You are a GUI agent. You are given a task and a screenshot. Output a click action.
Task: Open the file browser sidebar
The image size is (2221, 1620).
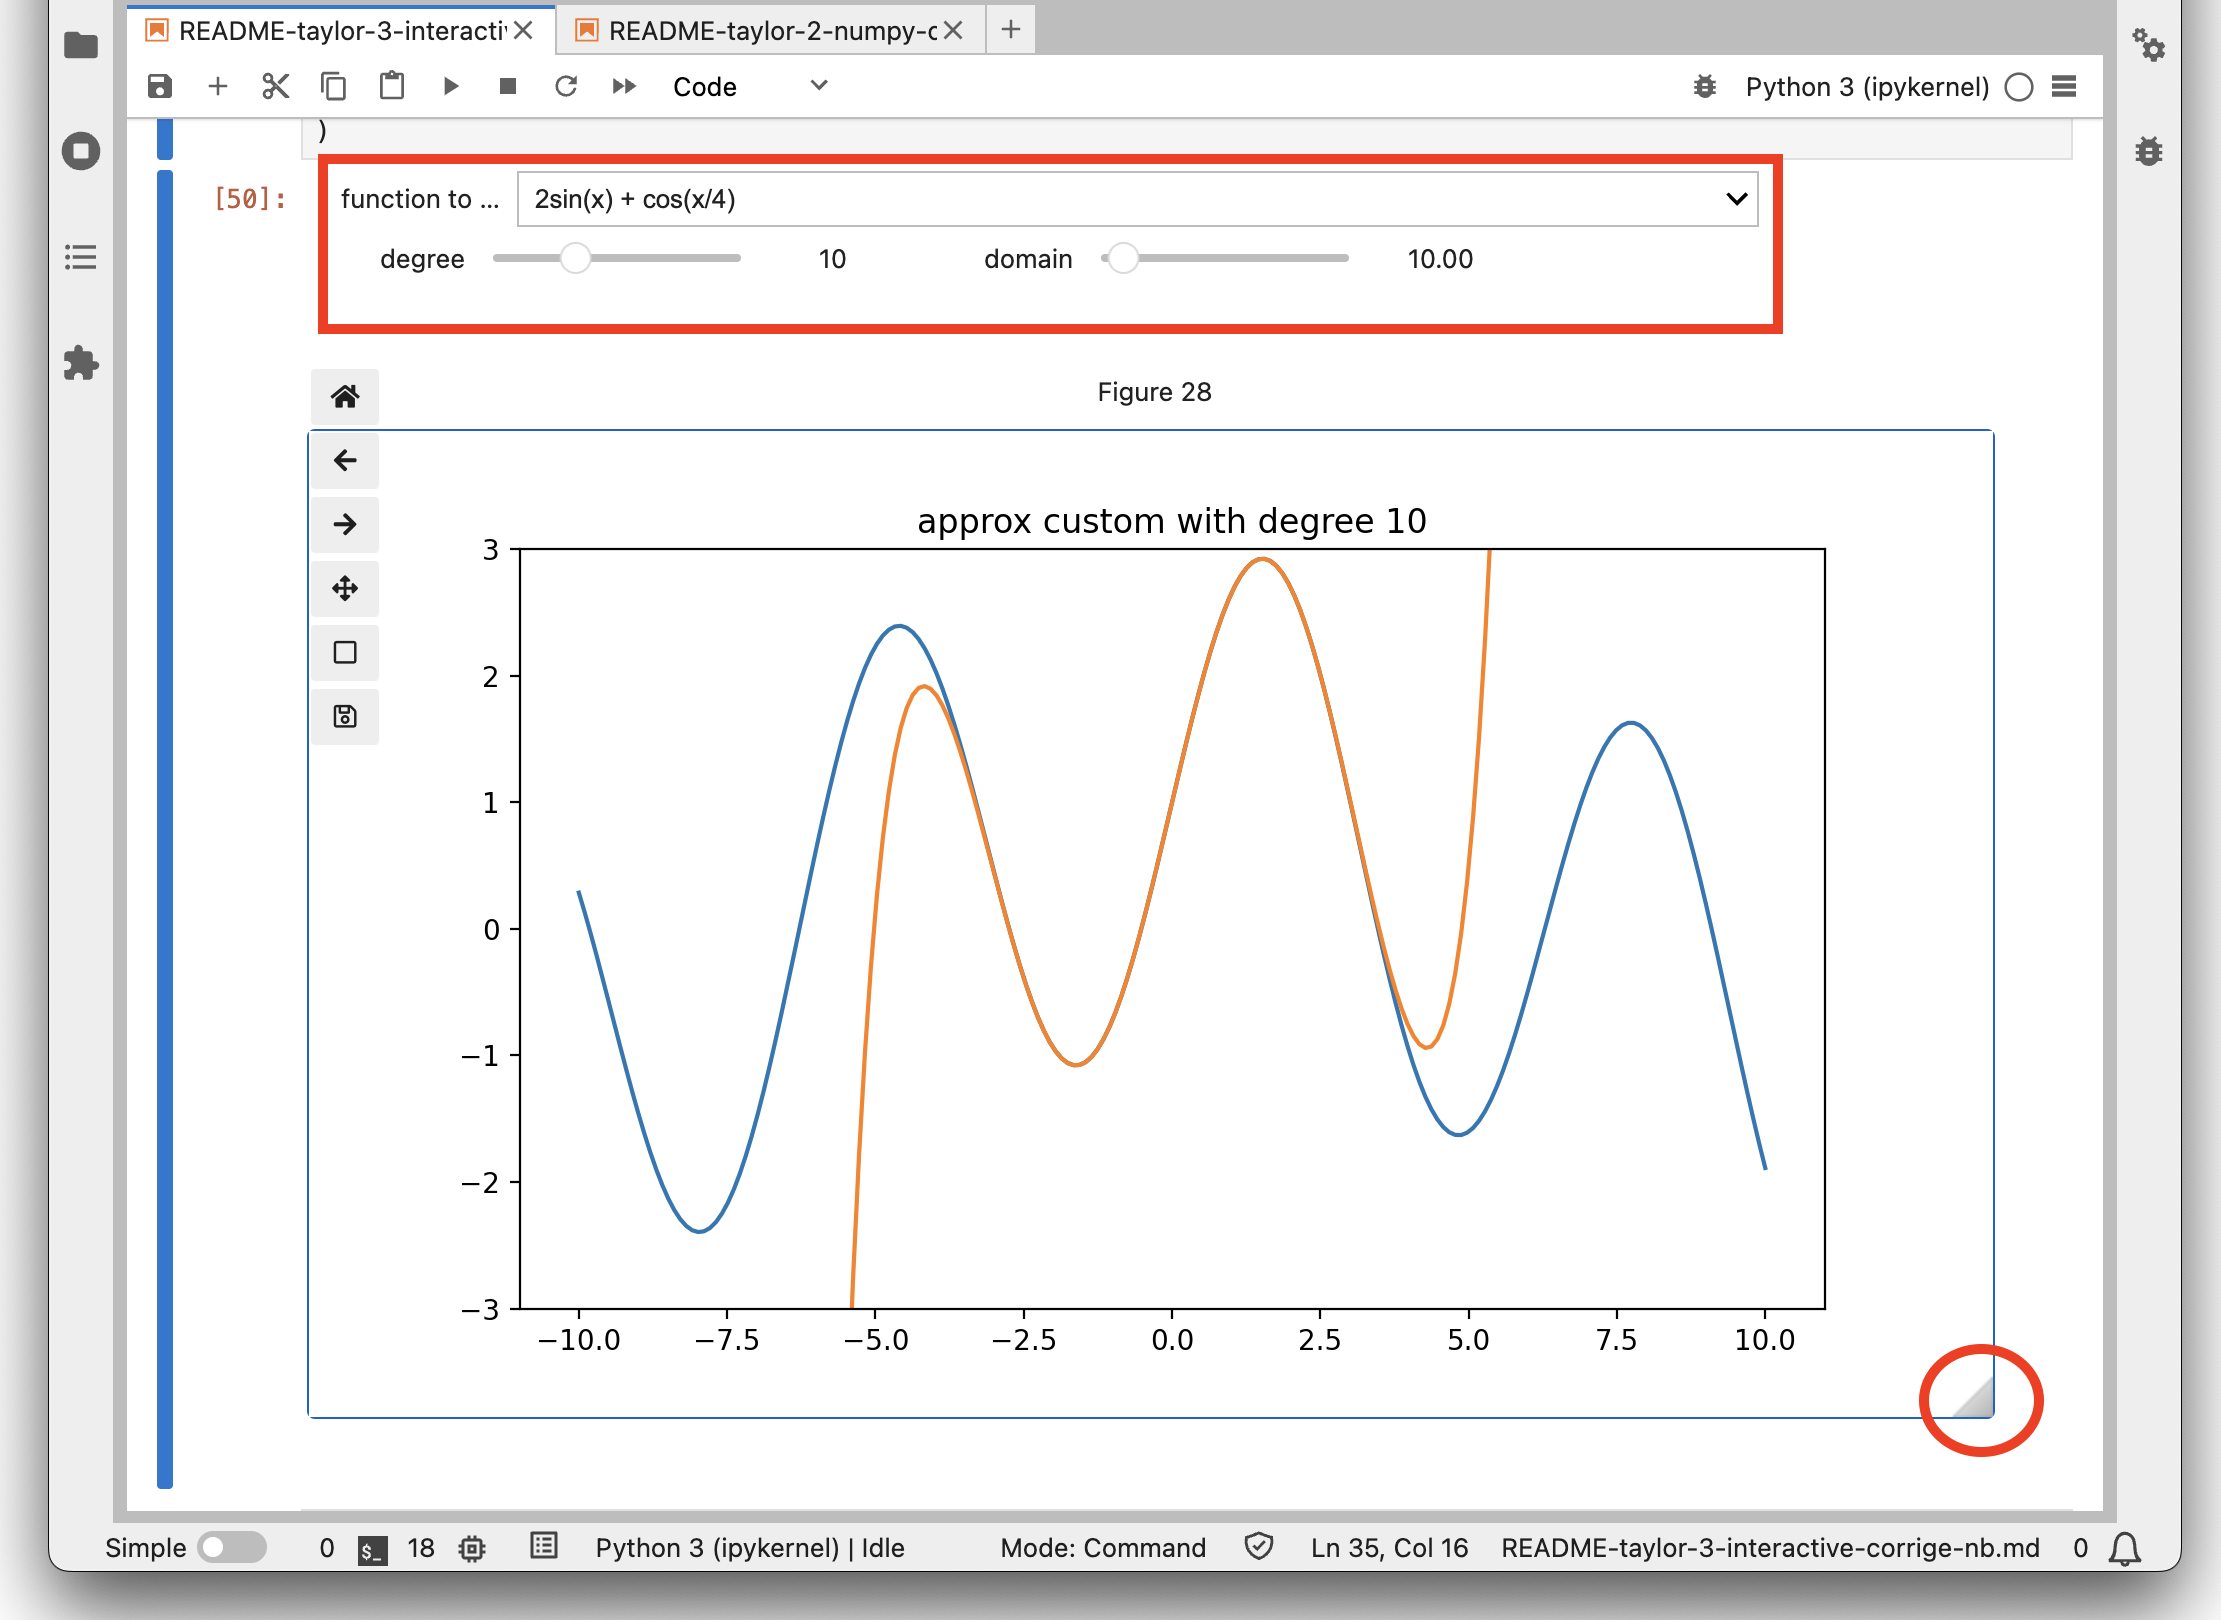(x=81, y=46)
